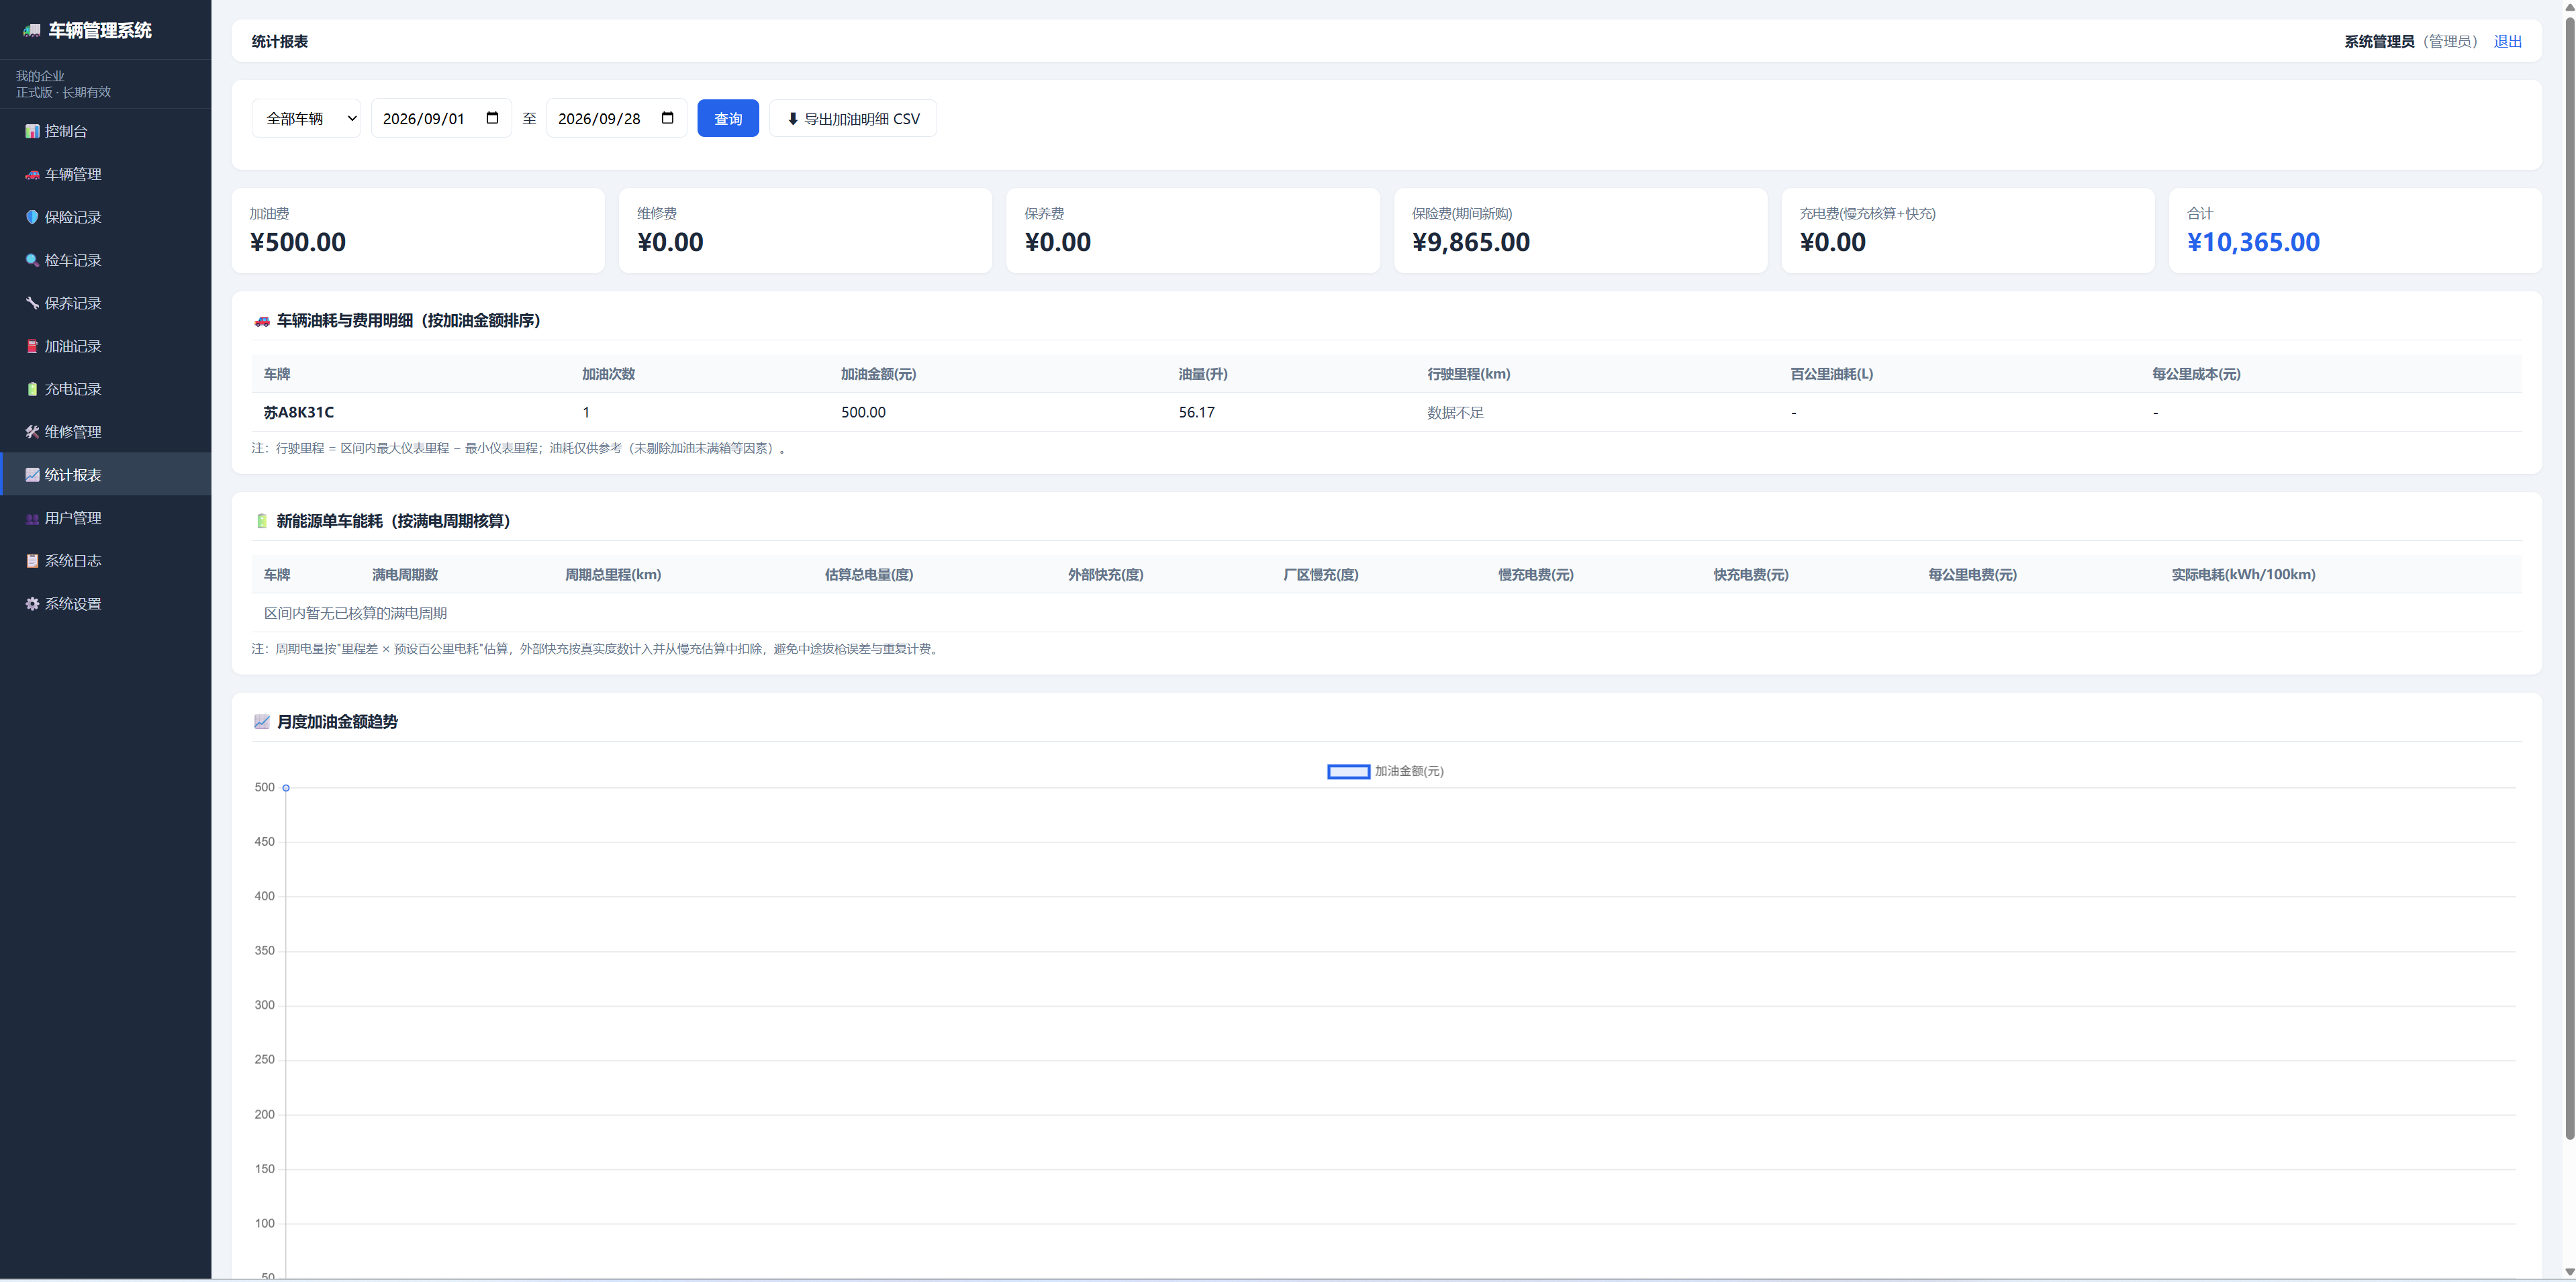Open the start date calendar picker icon

pyautogui.click(x=492, y=118)
